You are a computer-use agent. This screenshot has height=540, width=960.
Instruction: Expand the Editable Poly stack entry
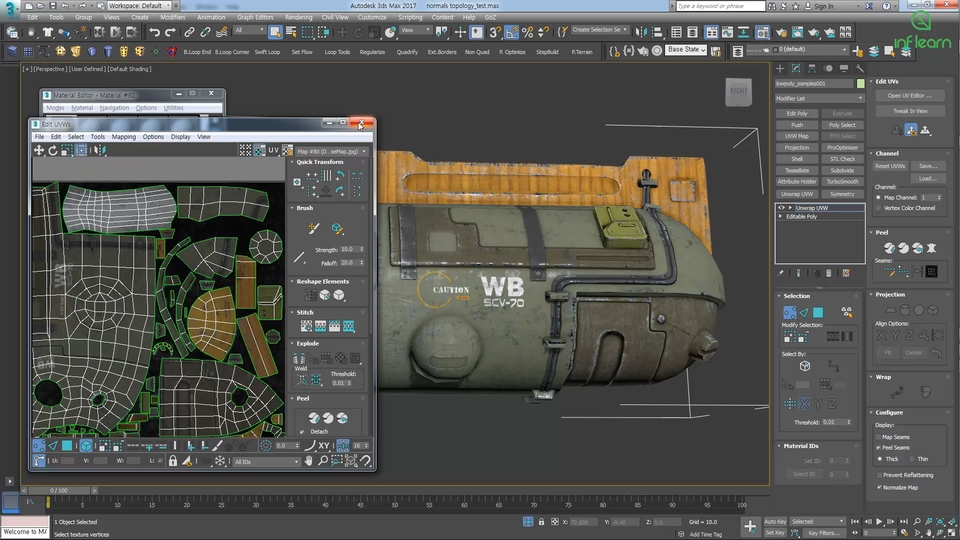[780, 217]
